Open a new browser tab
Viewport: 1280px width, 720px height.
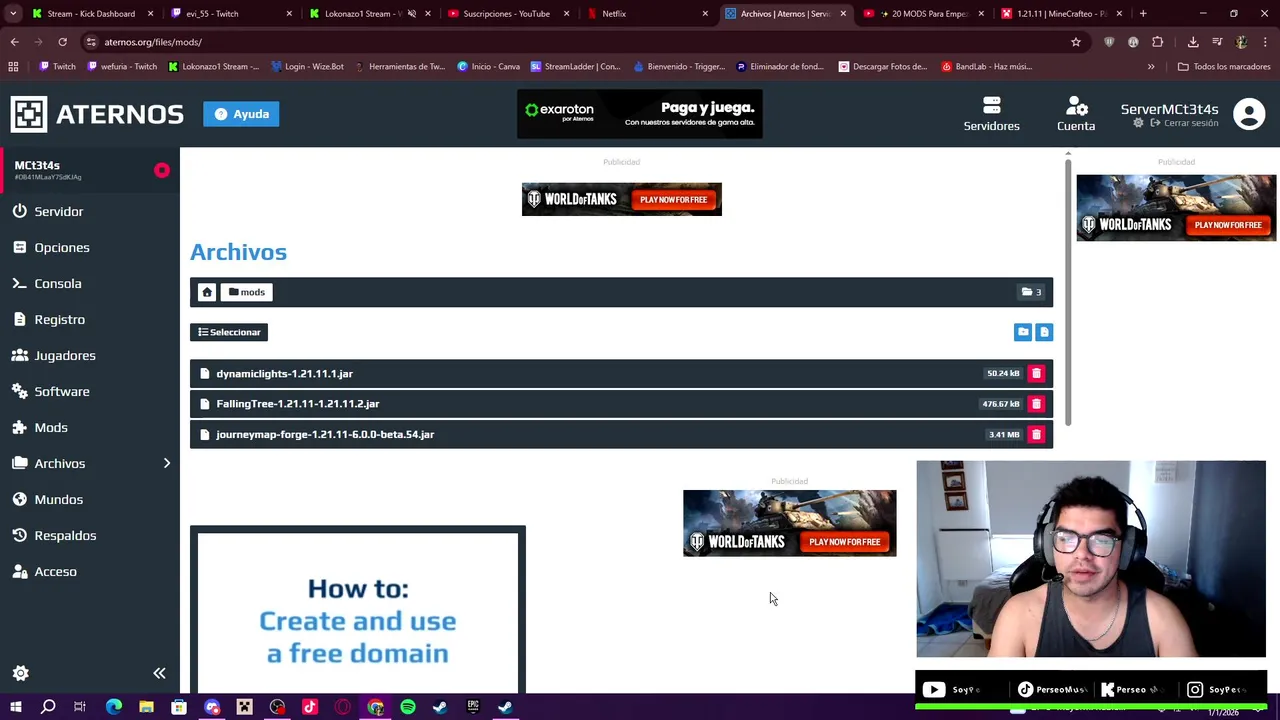tap(1143, 14)
